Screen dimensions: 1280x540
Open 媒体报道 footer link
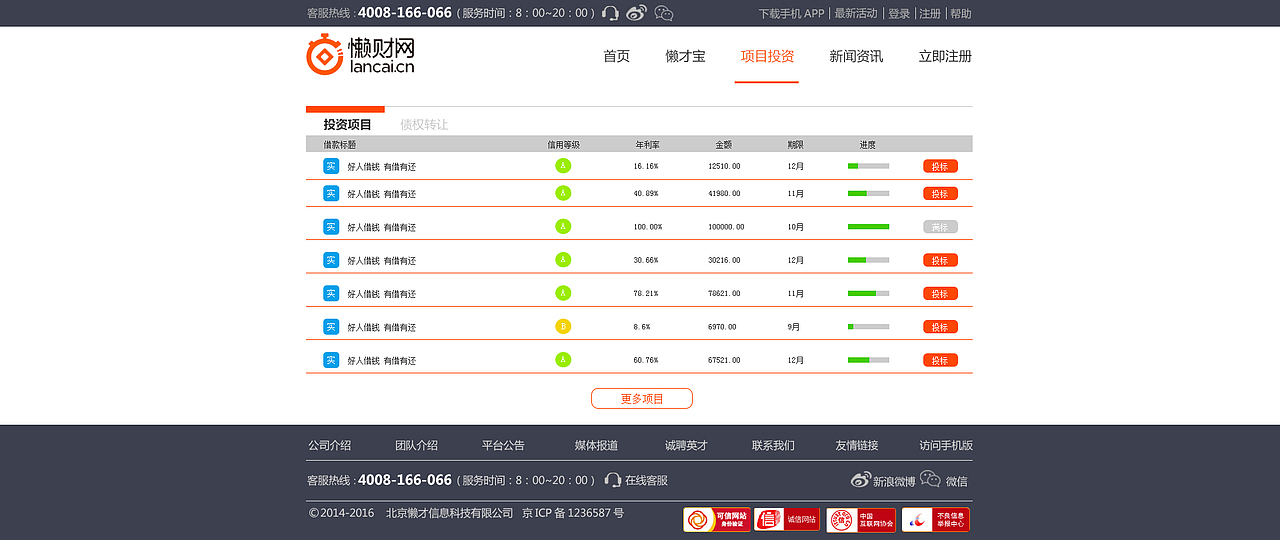[596, 445]
